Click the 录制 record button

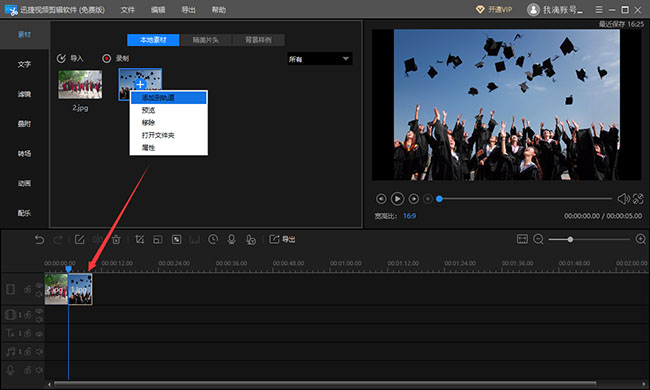pos(116,58)
